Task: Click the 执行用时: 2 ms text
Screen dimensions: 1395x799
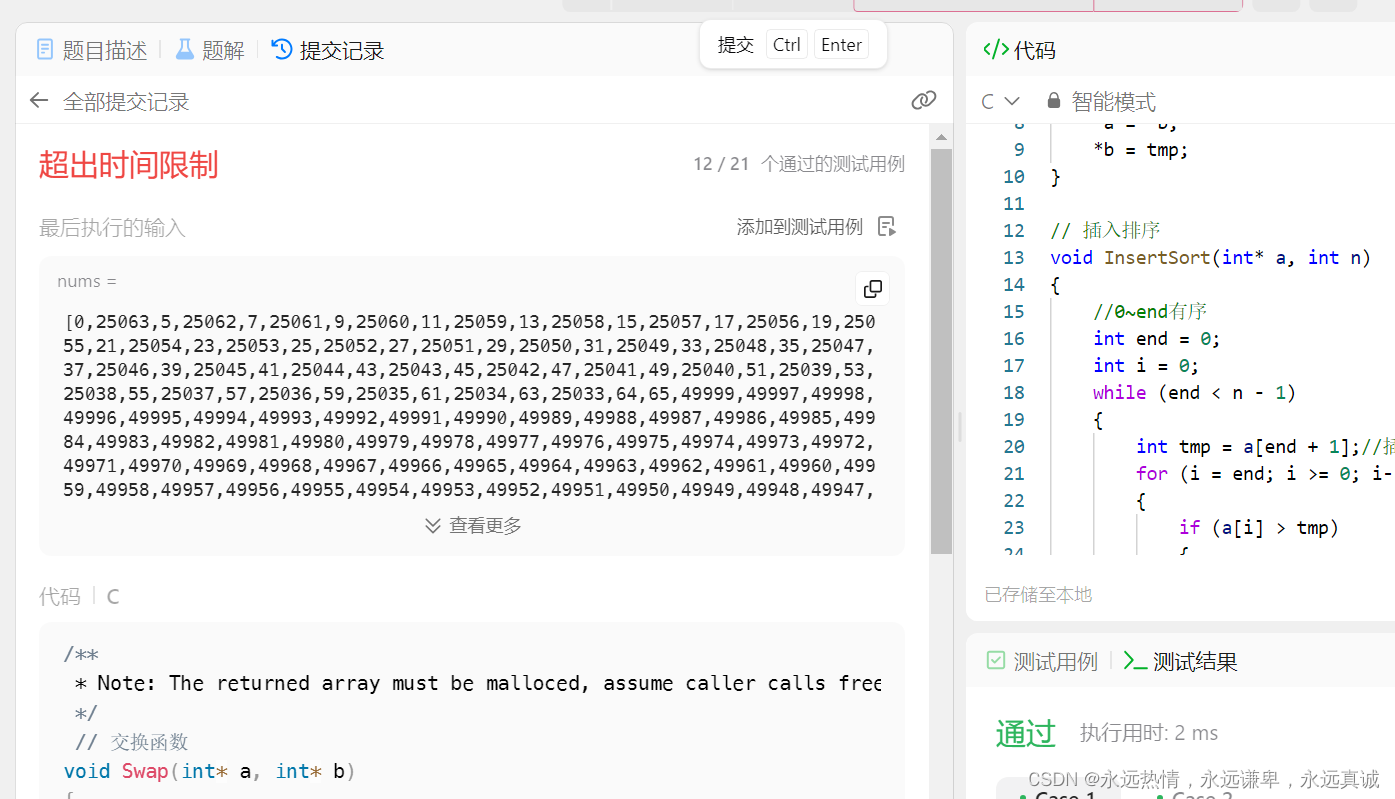Action: click(x=1149, y=733)
